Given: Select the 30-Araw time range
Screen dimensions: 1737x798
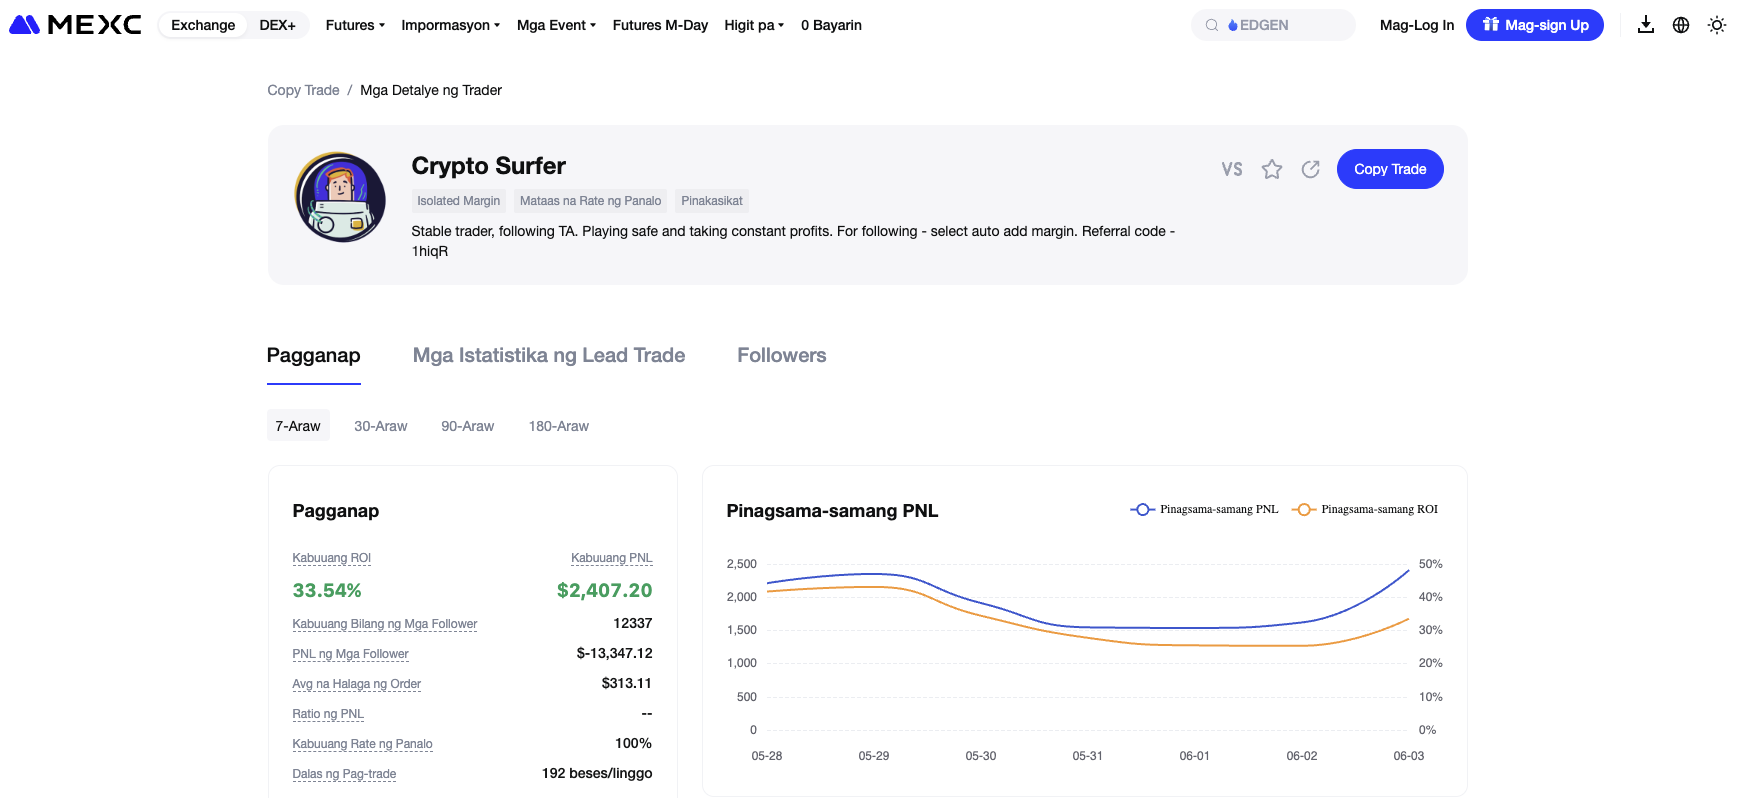Looking at the screenshot, I should pyautogui.click(x=380, y=426).
